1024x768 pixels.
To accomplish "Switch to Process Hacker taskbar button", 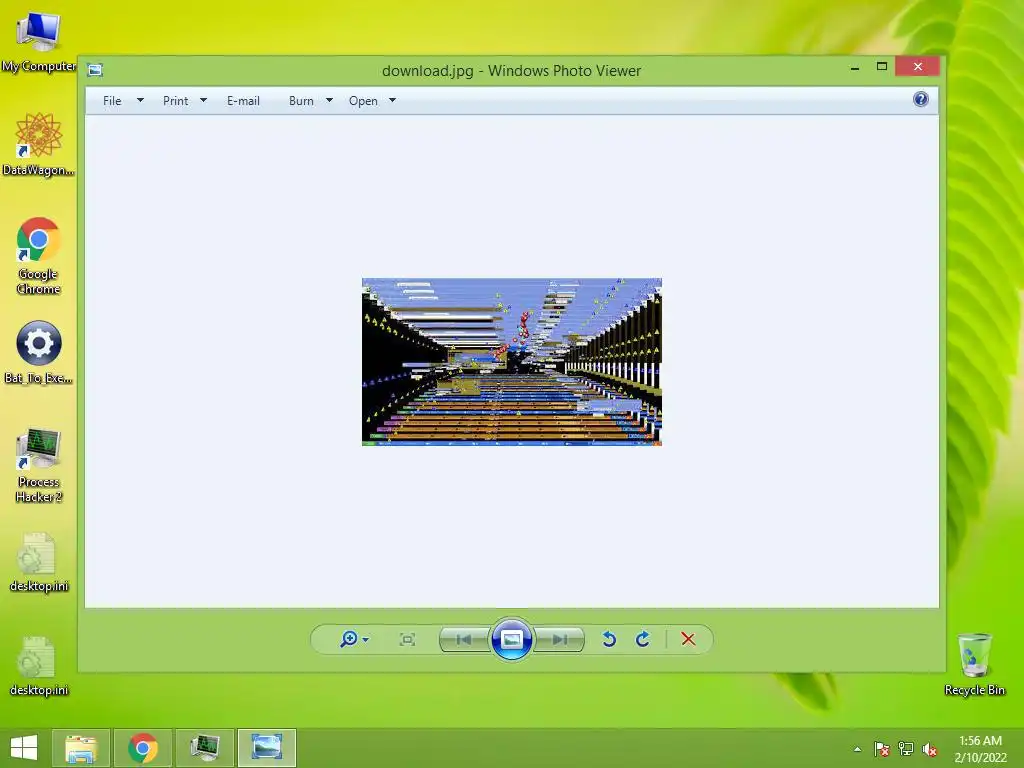I will click(204, 748).
